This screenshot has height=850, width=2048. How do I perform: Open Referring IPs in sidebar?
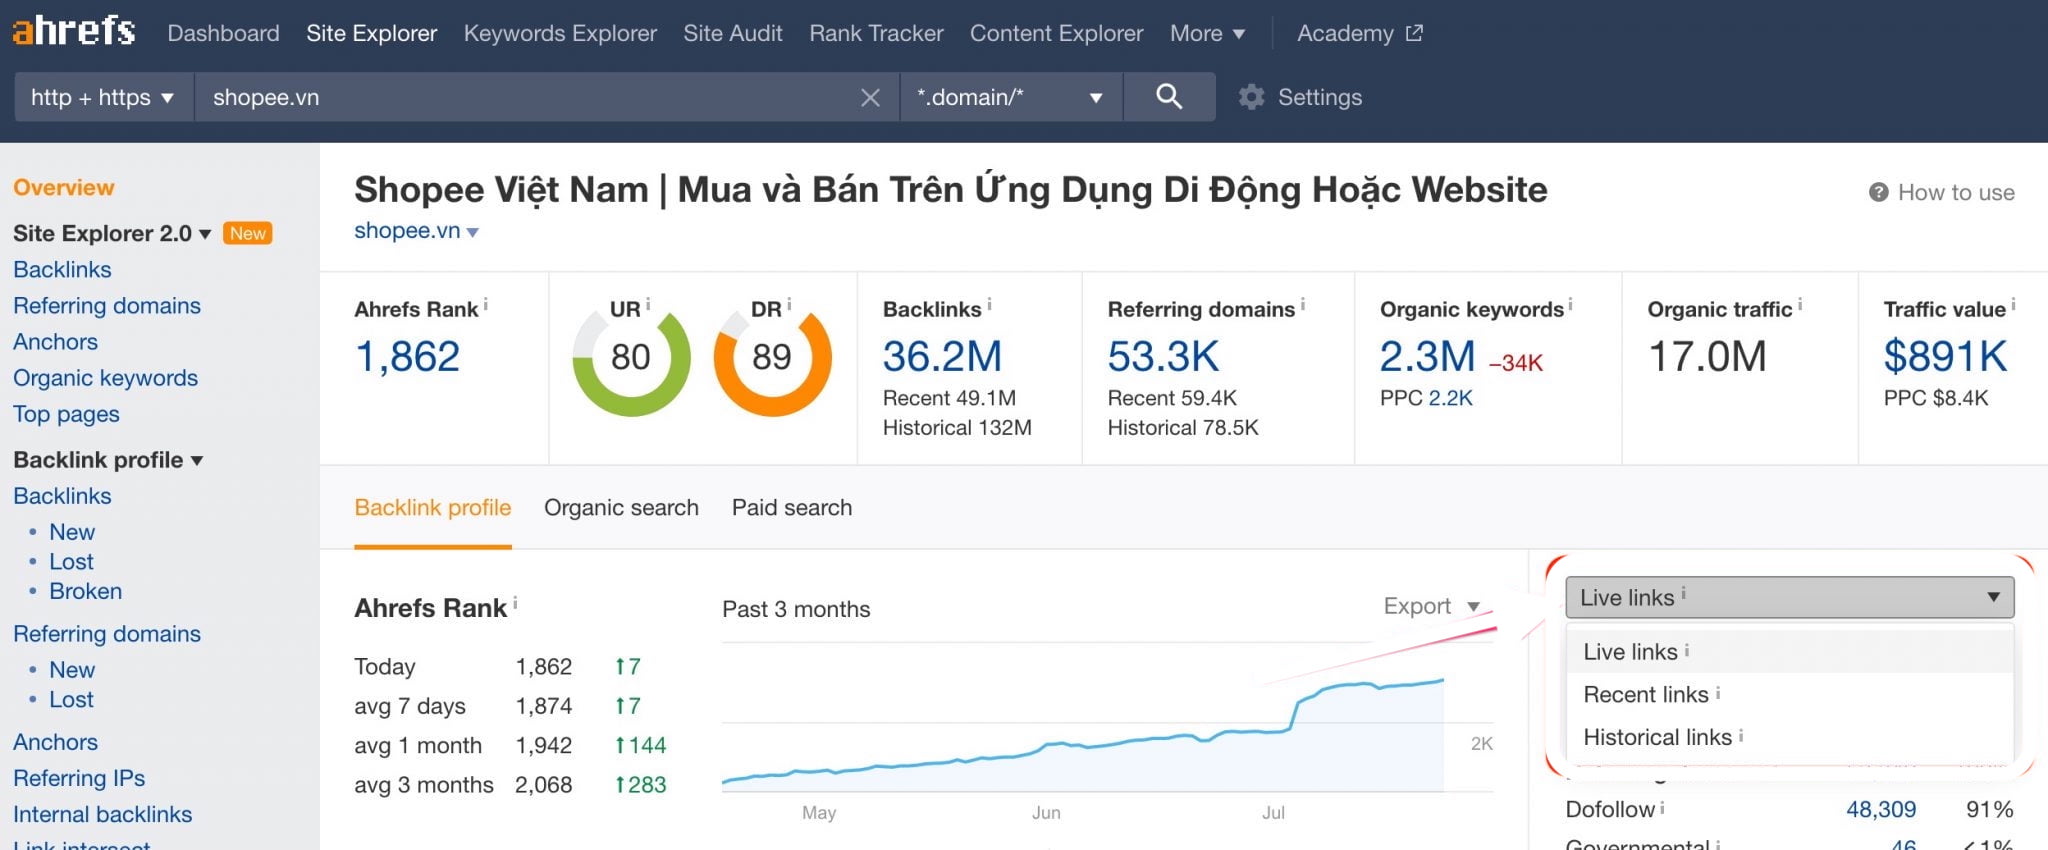79,778
